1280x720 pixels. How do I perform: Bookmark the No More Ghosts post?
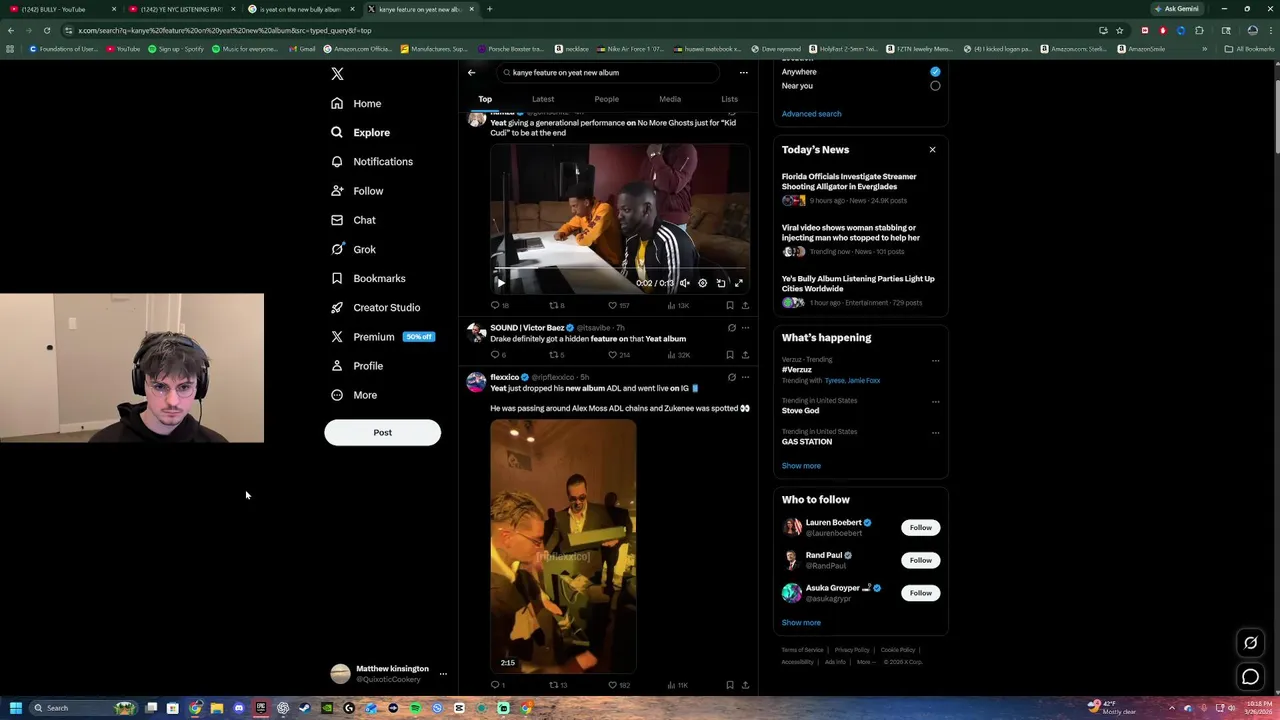pos(730,305)
